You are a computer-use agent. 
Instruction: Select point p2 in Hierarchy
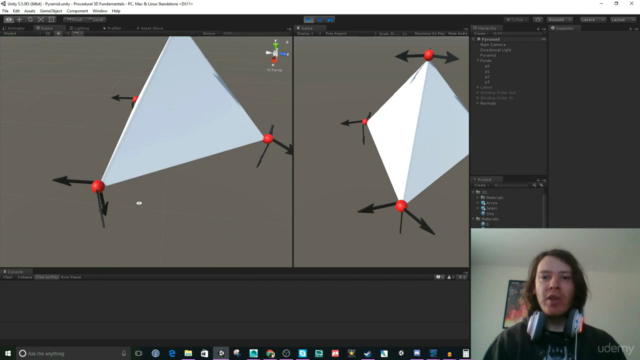tap(487, 77)
